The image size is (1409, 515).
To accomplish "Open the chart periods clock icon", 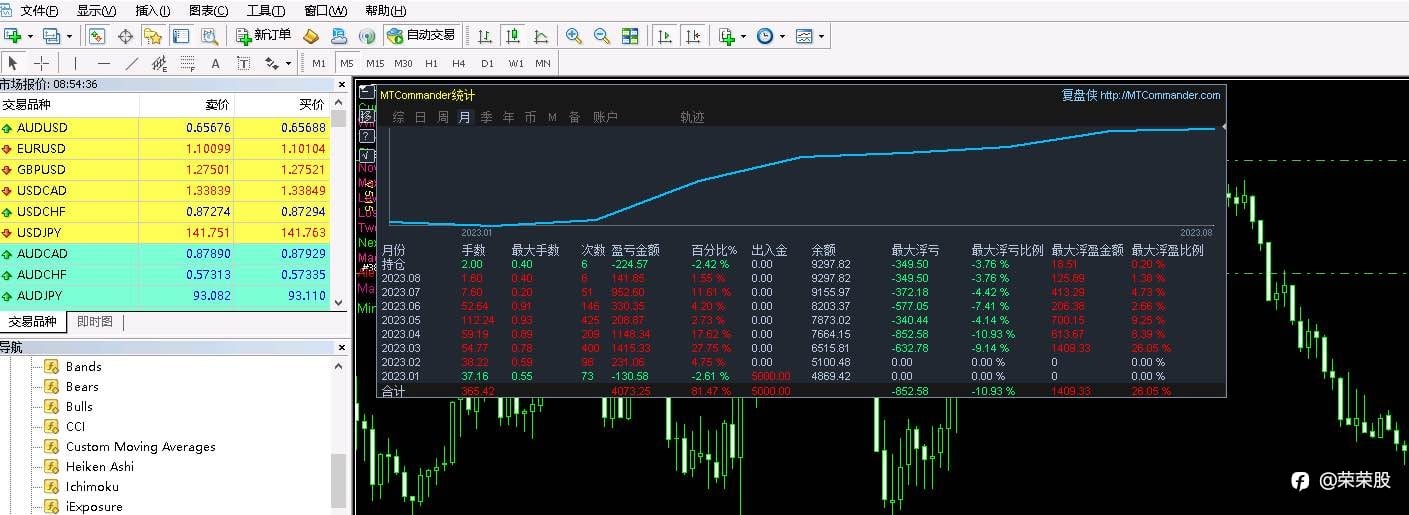I will point(765,36).
